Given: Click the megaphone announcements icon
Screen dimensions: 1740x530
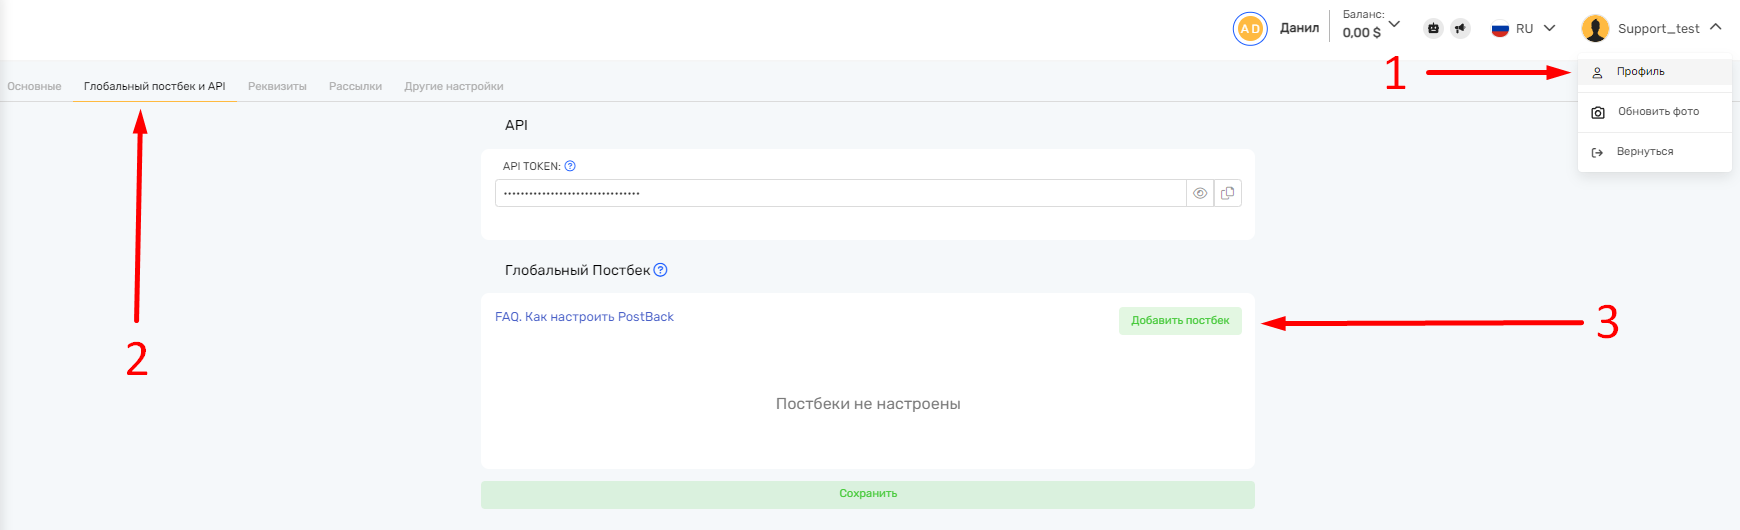Looking at the screenshot, I should pos(1460,29).
